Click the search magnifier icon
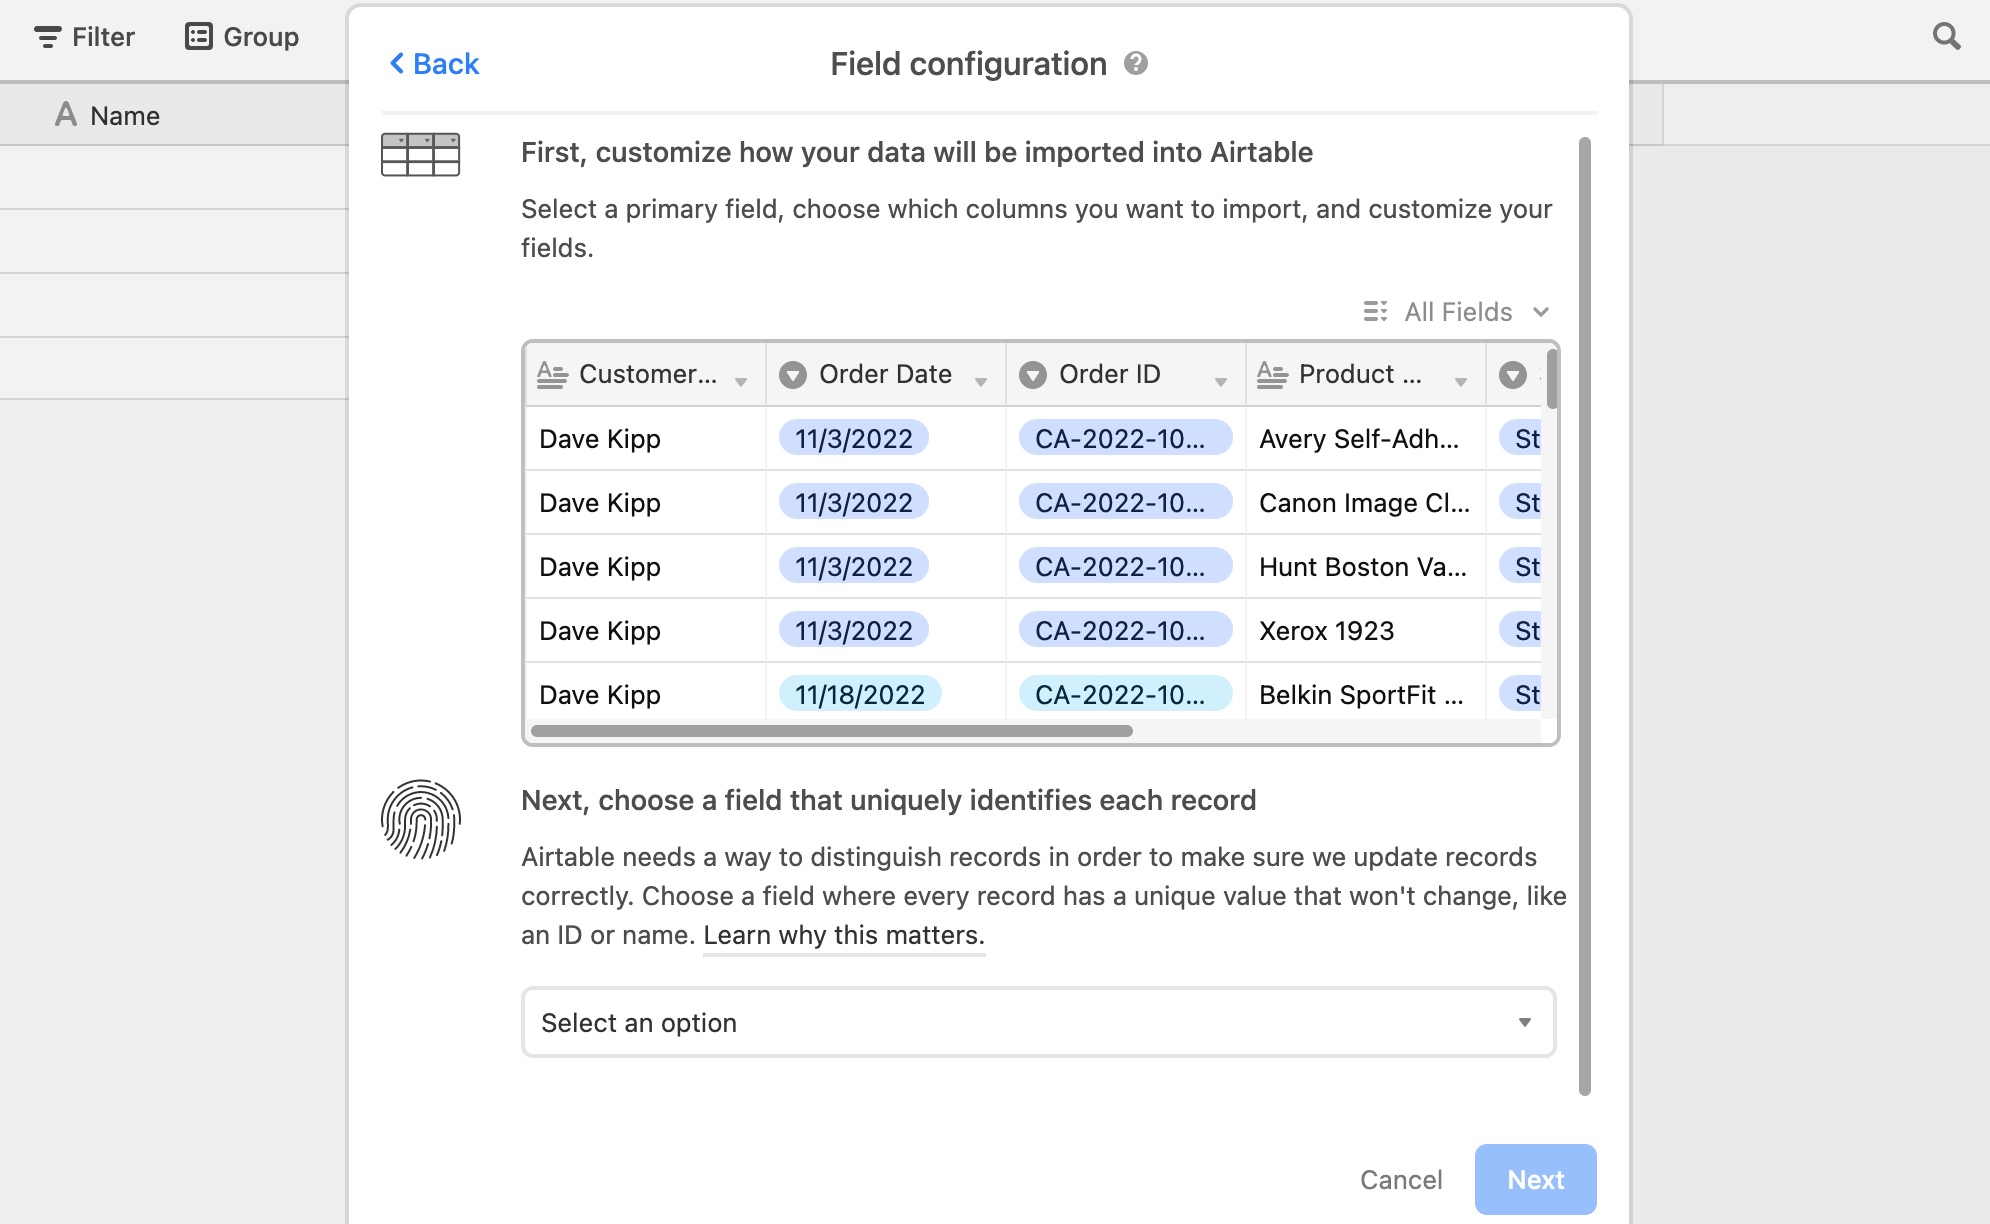Screen dimensions: 1990x1224 (1946, 37)
